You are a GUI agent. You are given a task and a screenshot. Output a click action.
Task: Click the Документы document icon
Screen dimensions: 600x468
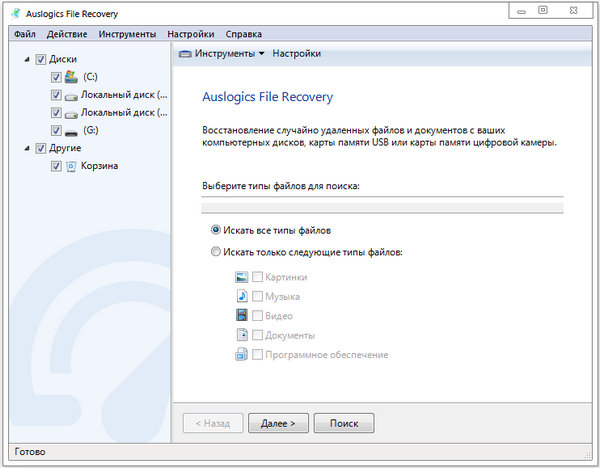(x=241, y=335)
